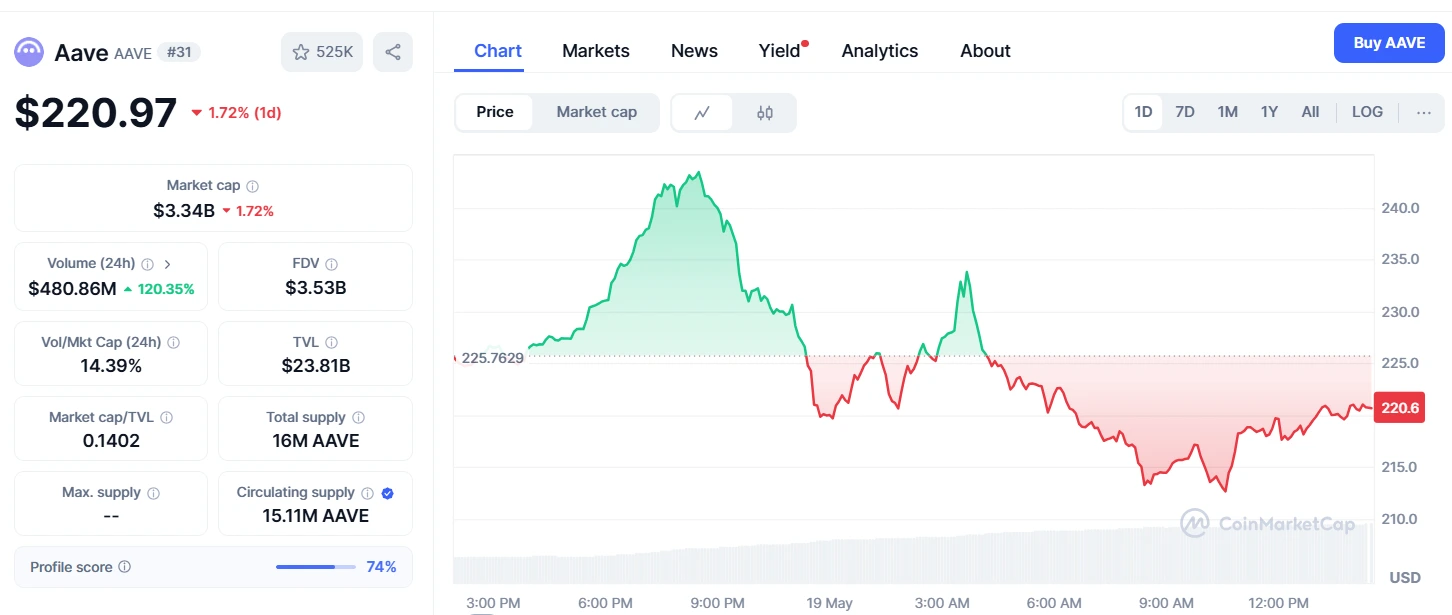This screenshot has width=1452, height=615.
Task: Open the share icon button
Action: click(x=393, y=52)
